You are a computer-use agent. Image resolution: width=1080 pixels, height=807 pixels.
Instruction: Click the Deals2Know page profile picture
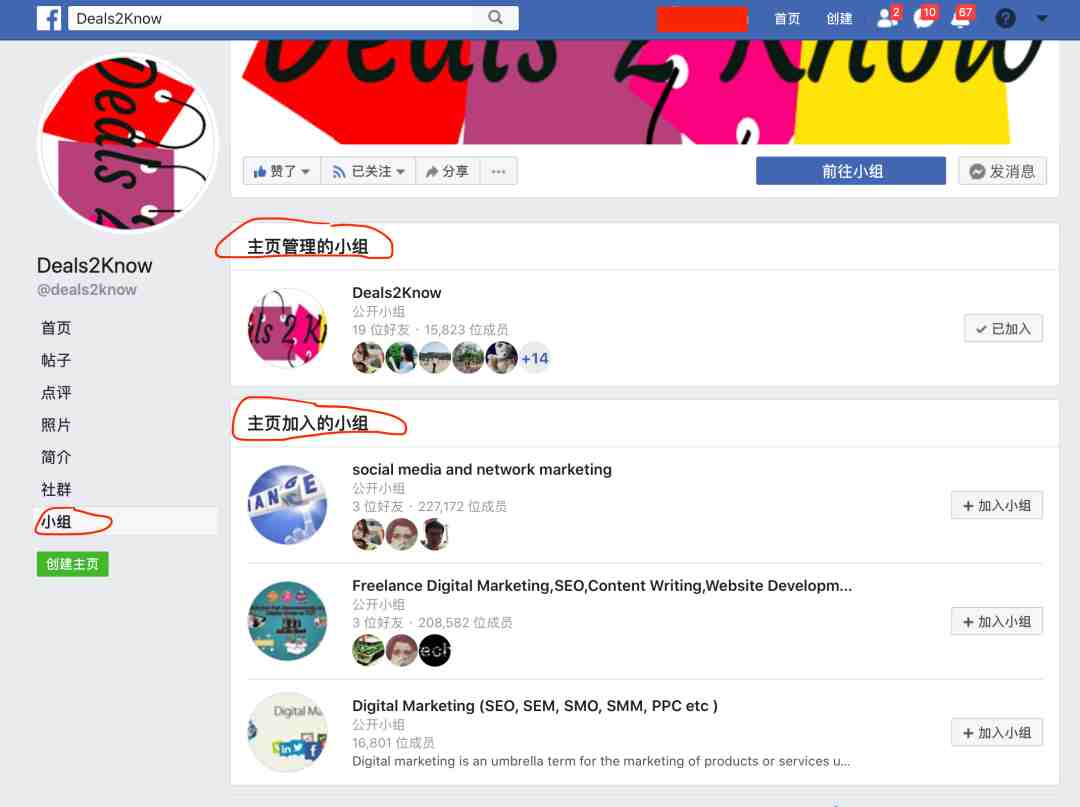(128, 143)
